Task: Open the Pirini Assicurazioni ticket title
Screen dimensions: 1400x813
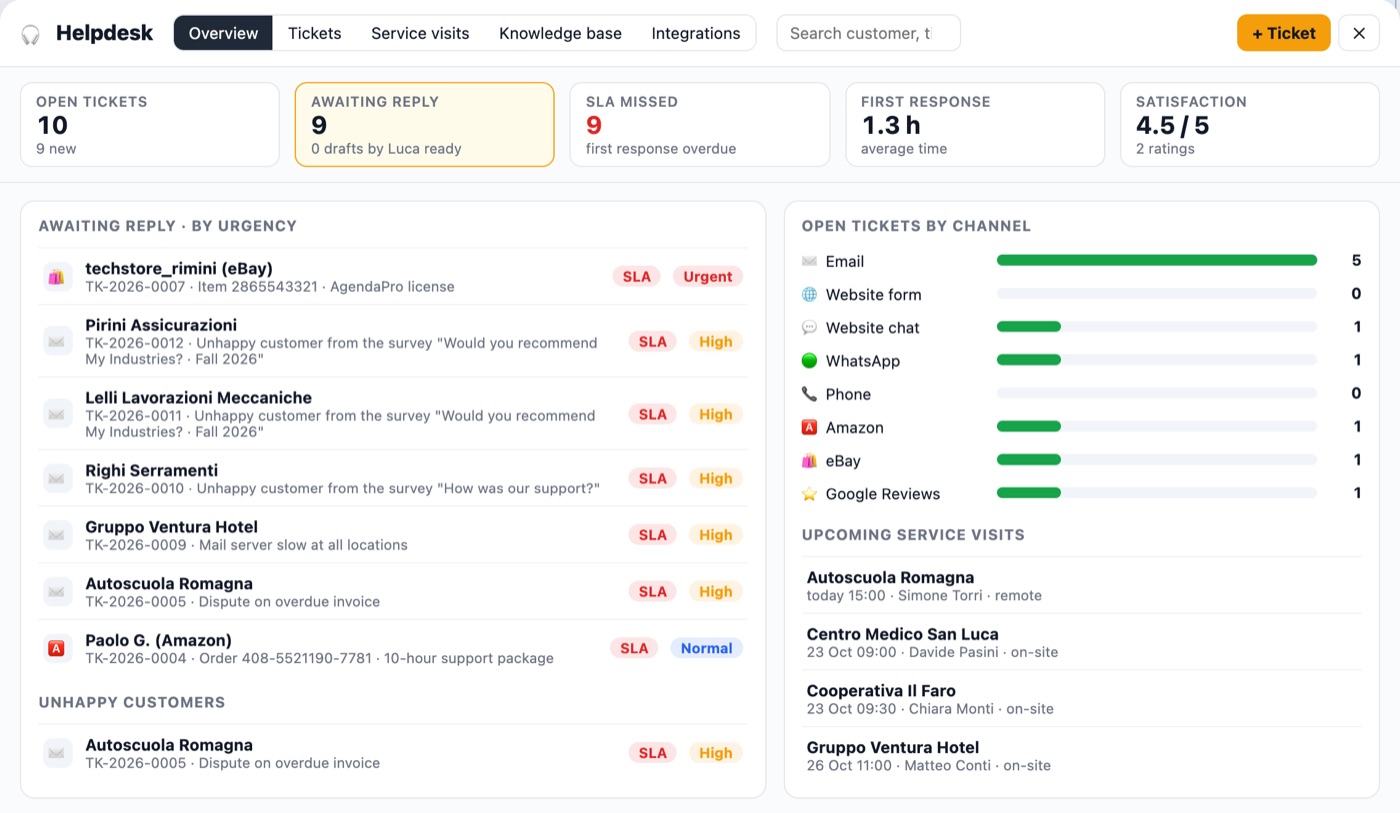Action: coord(161,325)
